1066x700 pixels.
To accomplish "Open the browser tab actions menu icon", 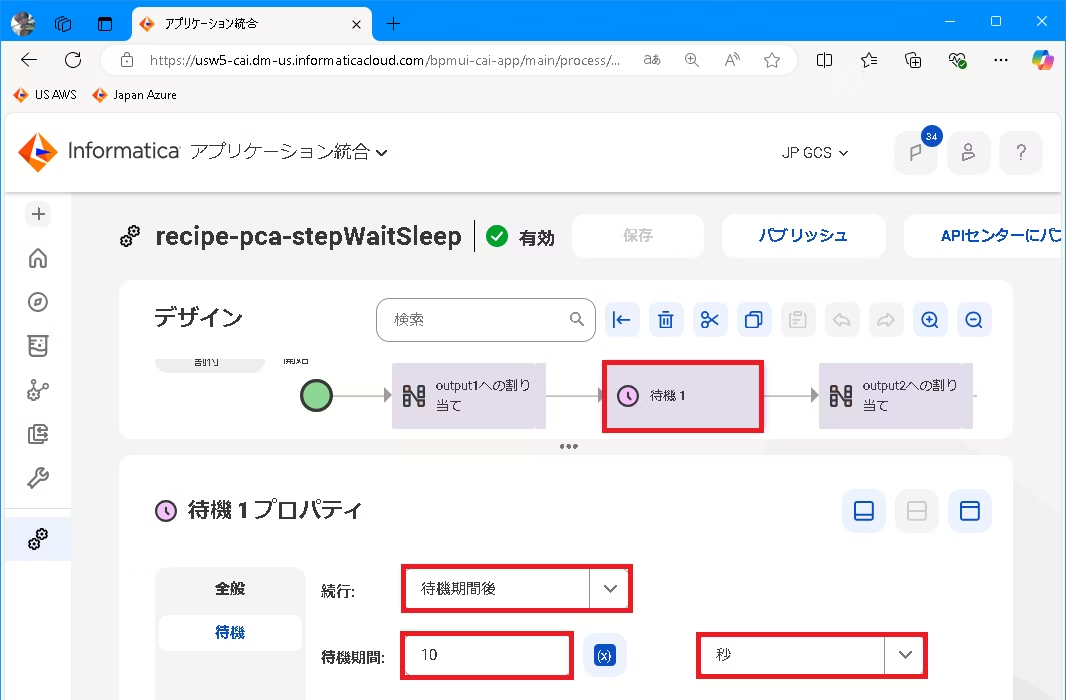I will click(x=105, y=24).
